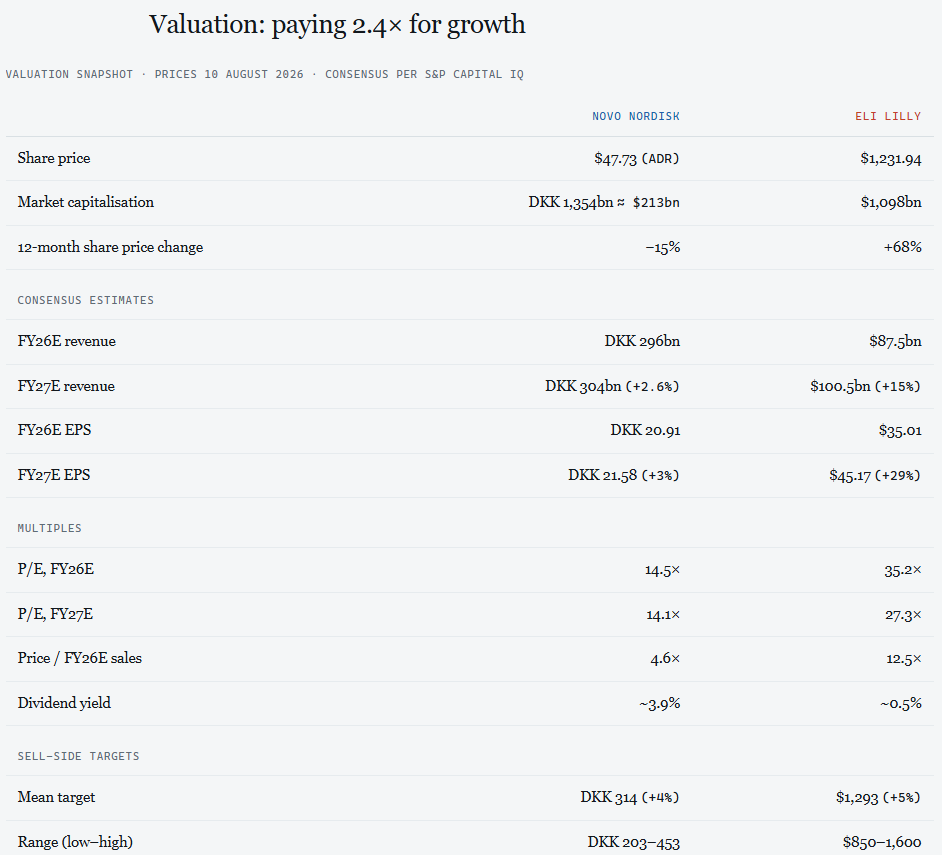
Task: Select Novo FY26E revenue 'DKK 296bn'
Action: [642, 341]
